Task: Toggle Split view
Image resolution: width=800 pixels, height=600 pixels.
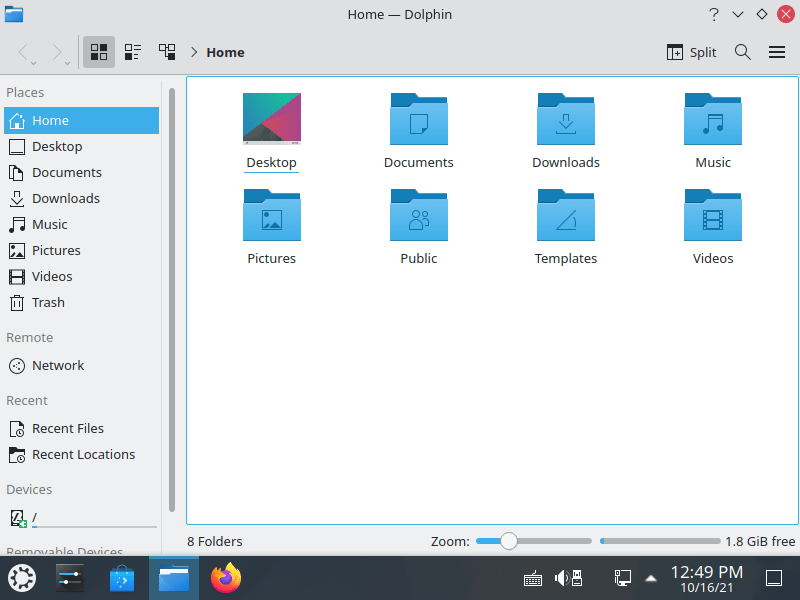Action: (x=691, y=52)
